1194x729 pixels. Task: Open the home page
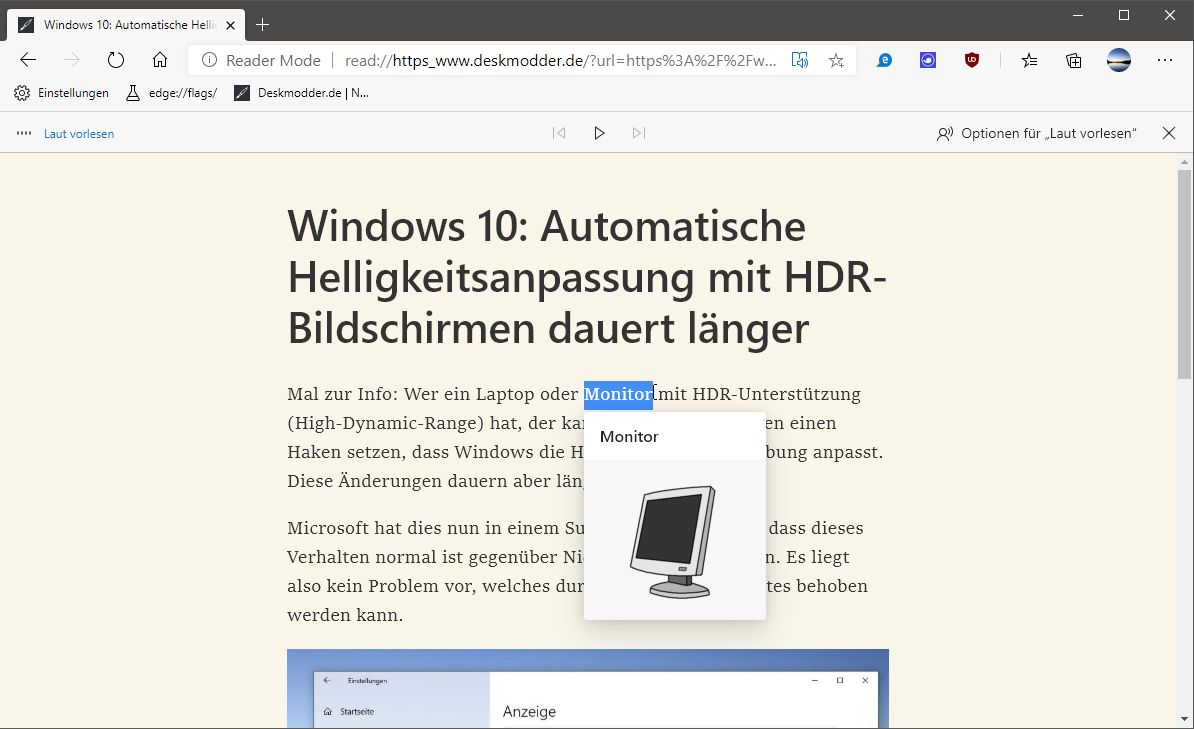pos(160,60)
